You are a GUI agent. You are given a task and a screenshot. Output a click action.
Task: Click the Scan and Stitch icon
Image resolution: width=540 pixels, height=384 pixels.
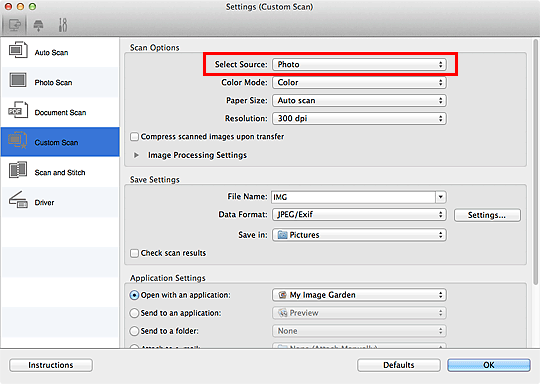coord(18,170)
